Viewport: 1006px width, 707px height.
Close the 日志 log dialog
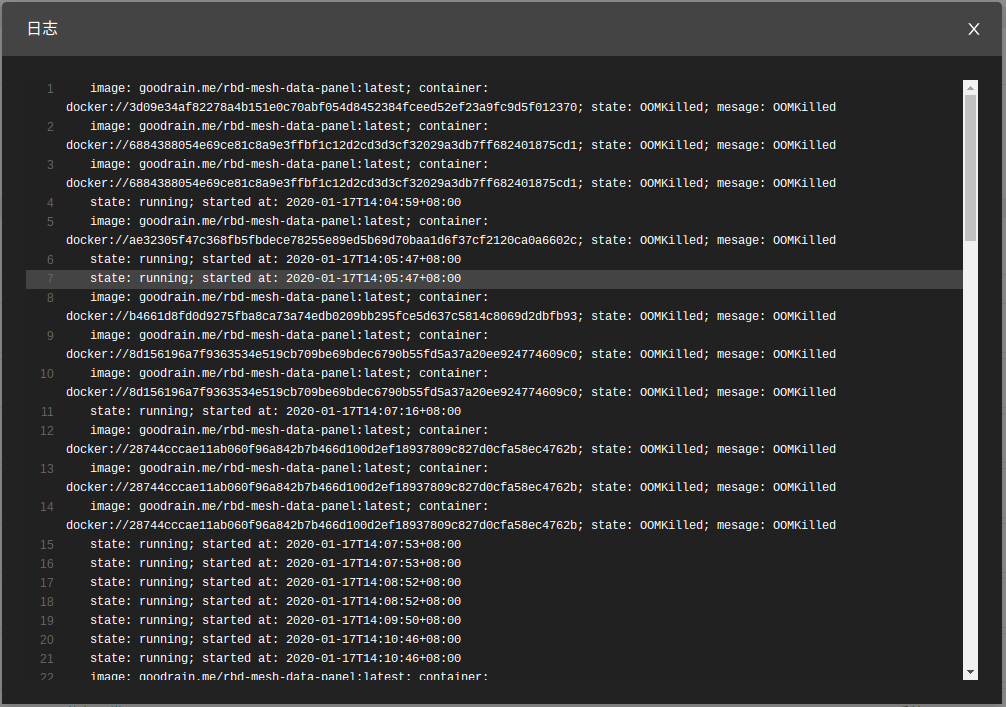point(973,29)
